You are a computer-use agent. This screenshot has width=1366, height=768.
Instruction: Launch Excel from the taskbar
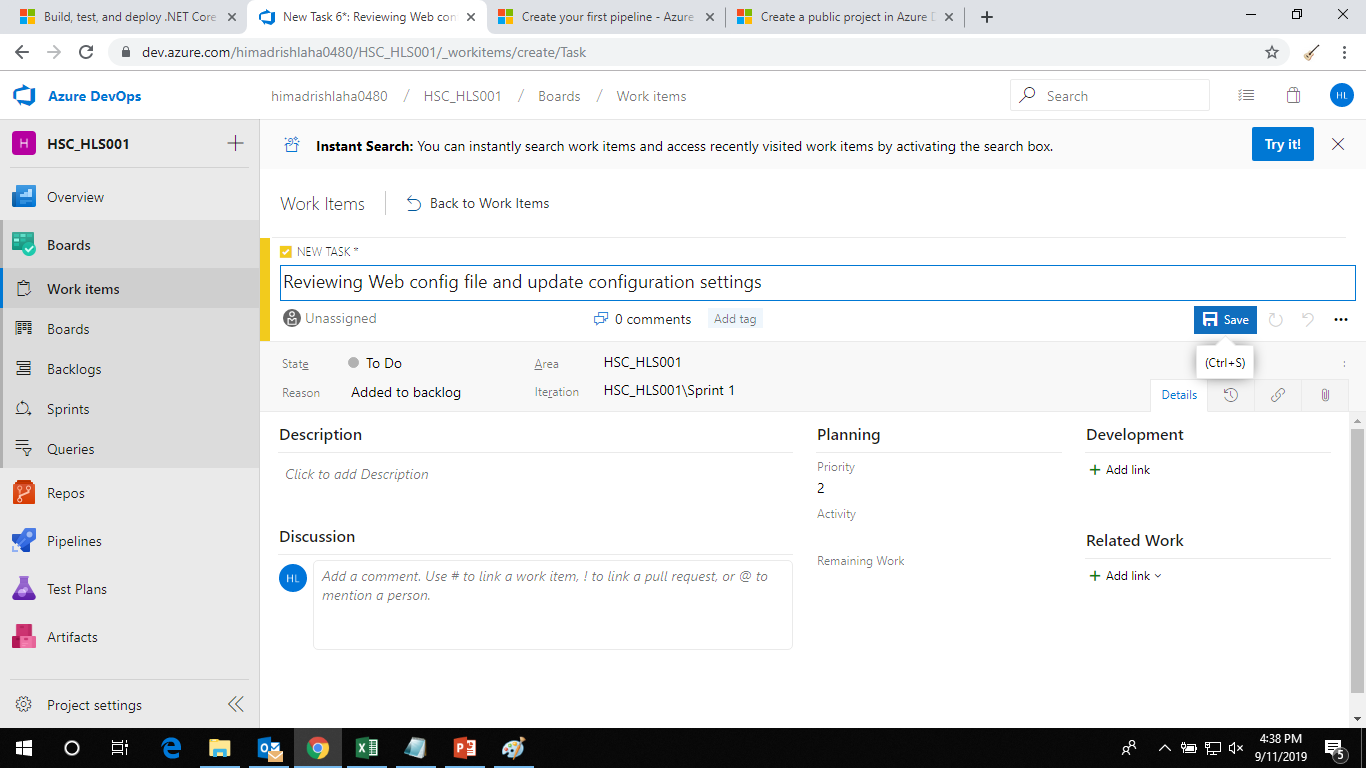[367, 747]
